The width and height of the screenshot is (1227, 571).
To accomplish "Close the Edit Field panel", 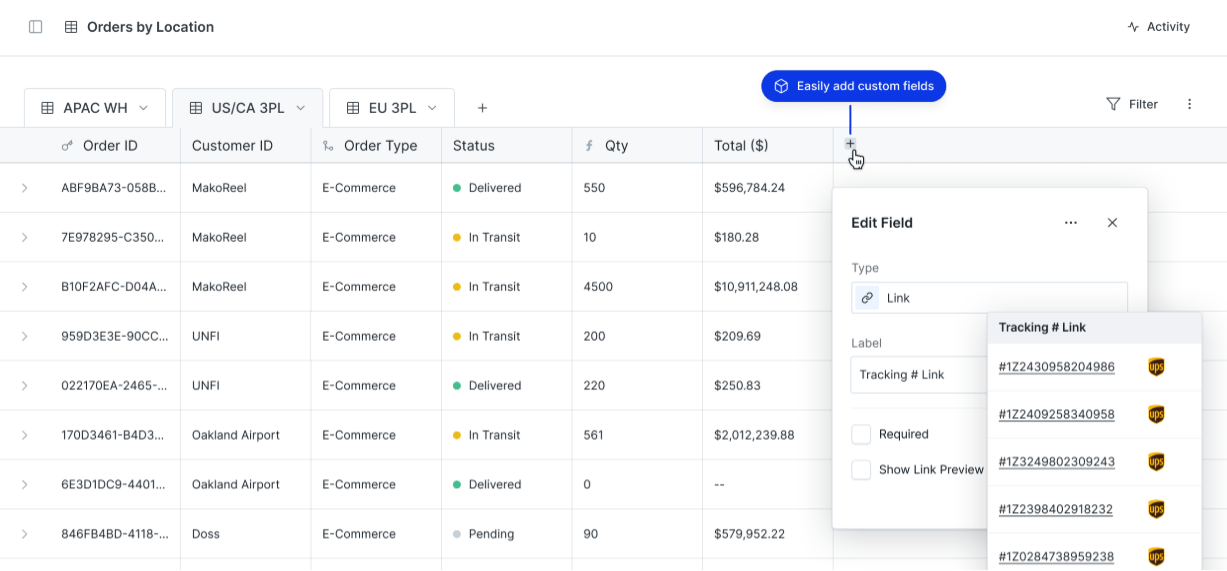I will pyautogui.click(x=1112, y=223).
